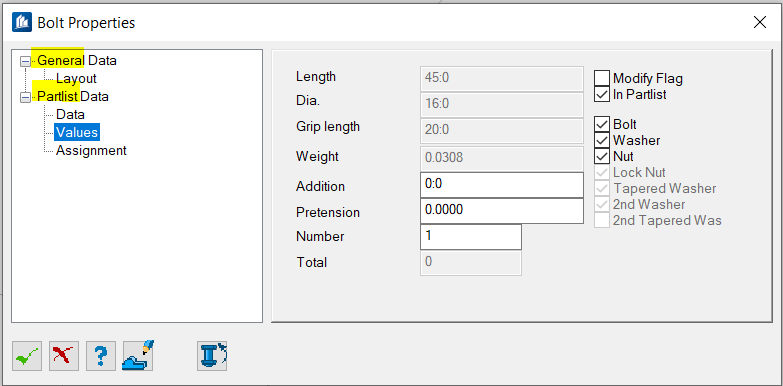
Task: Collapse the General Data tree node
Action: (24, 61)
